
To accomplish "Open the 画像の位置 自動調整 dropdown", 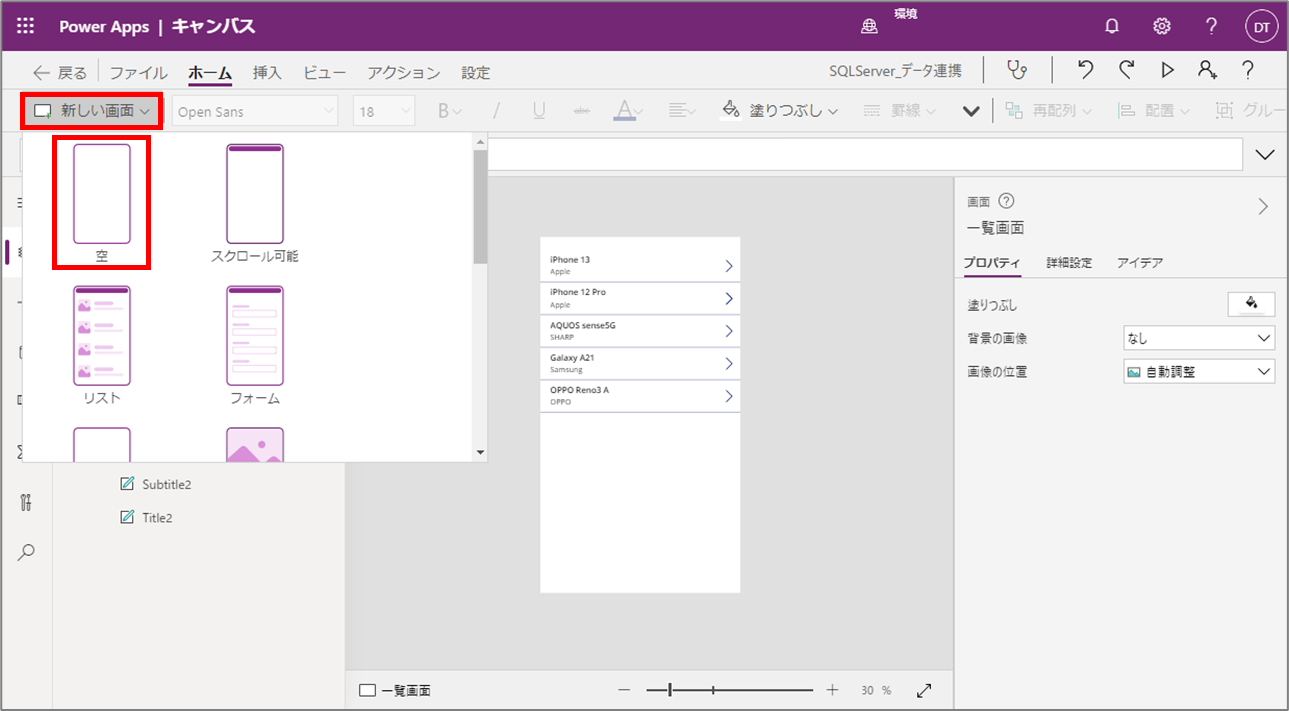I will (1199, 372).
